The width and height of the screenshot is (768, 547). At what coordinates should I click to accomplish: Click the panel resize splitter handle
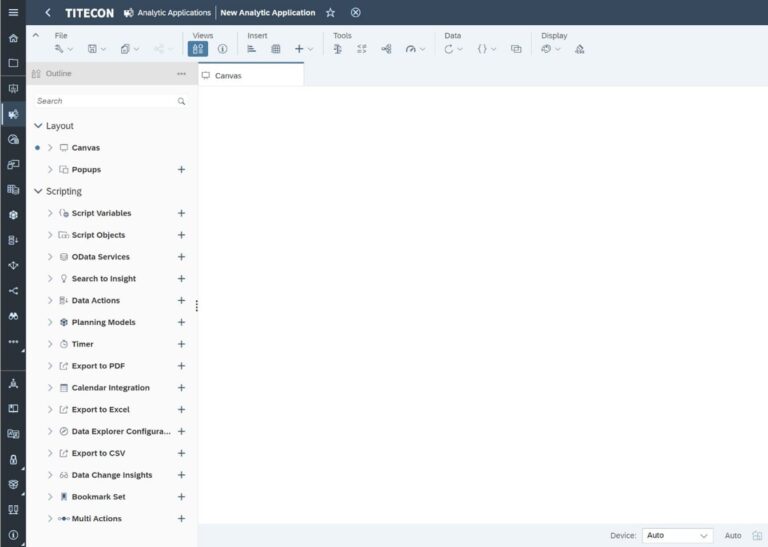(196, 306)
